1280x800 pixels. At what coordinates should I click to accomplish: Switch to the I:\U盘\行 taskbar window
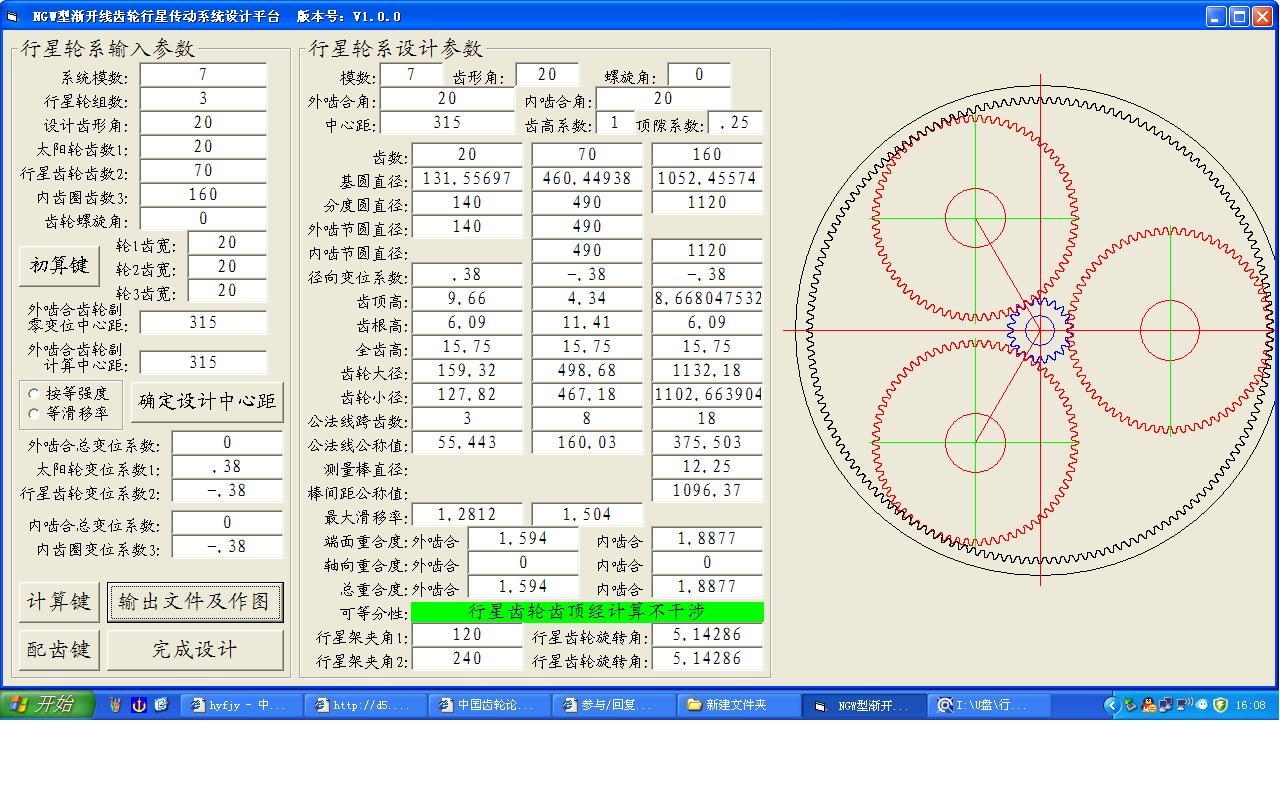coord(990,705)
